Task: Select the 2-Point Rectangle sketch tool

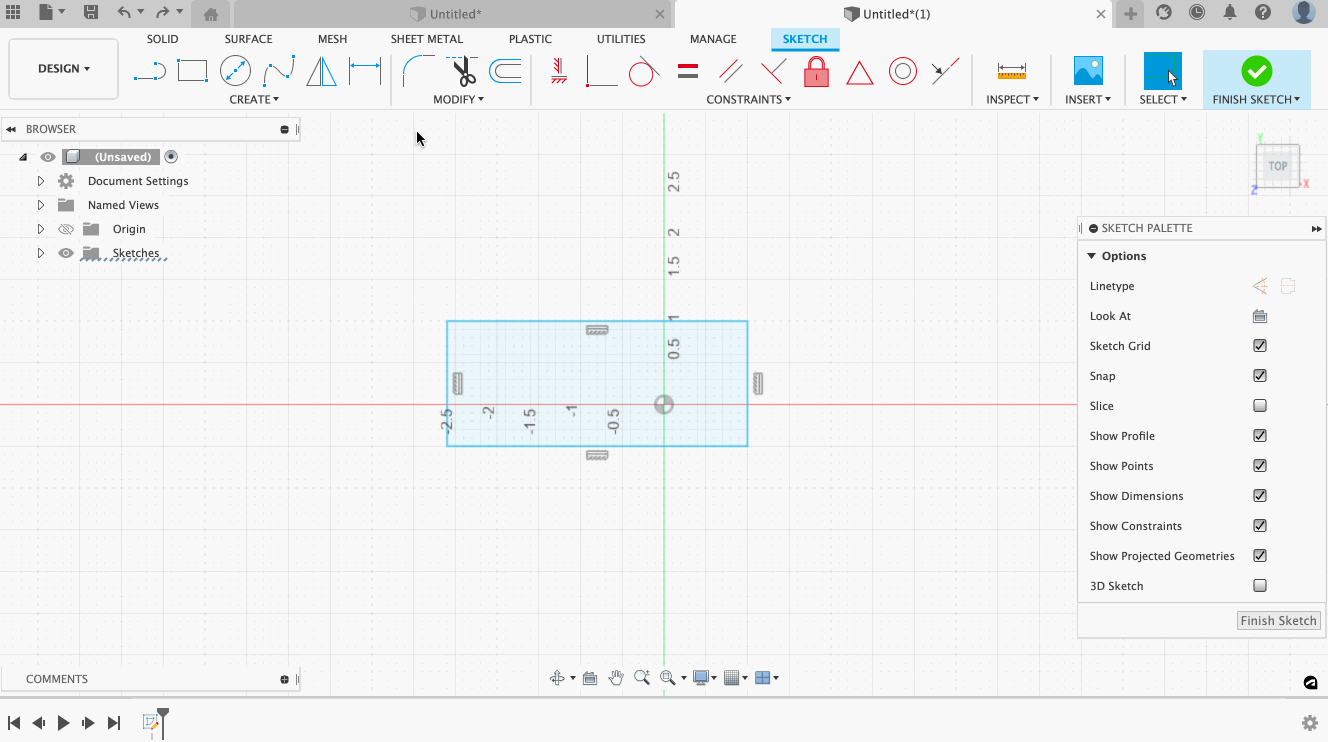Action: [x=192, y=71]
